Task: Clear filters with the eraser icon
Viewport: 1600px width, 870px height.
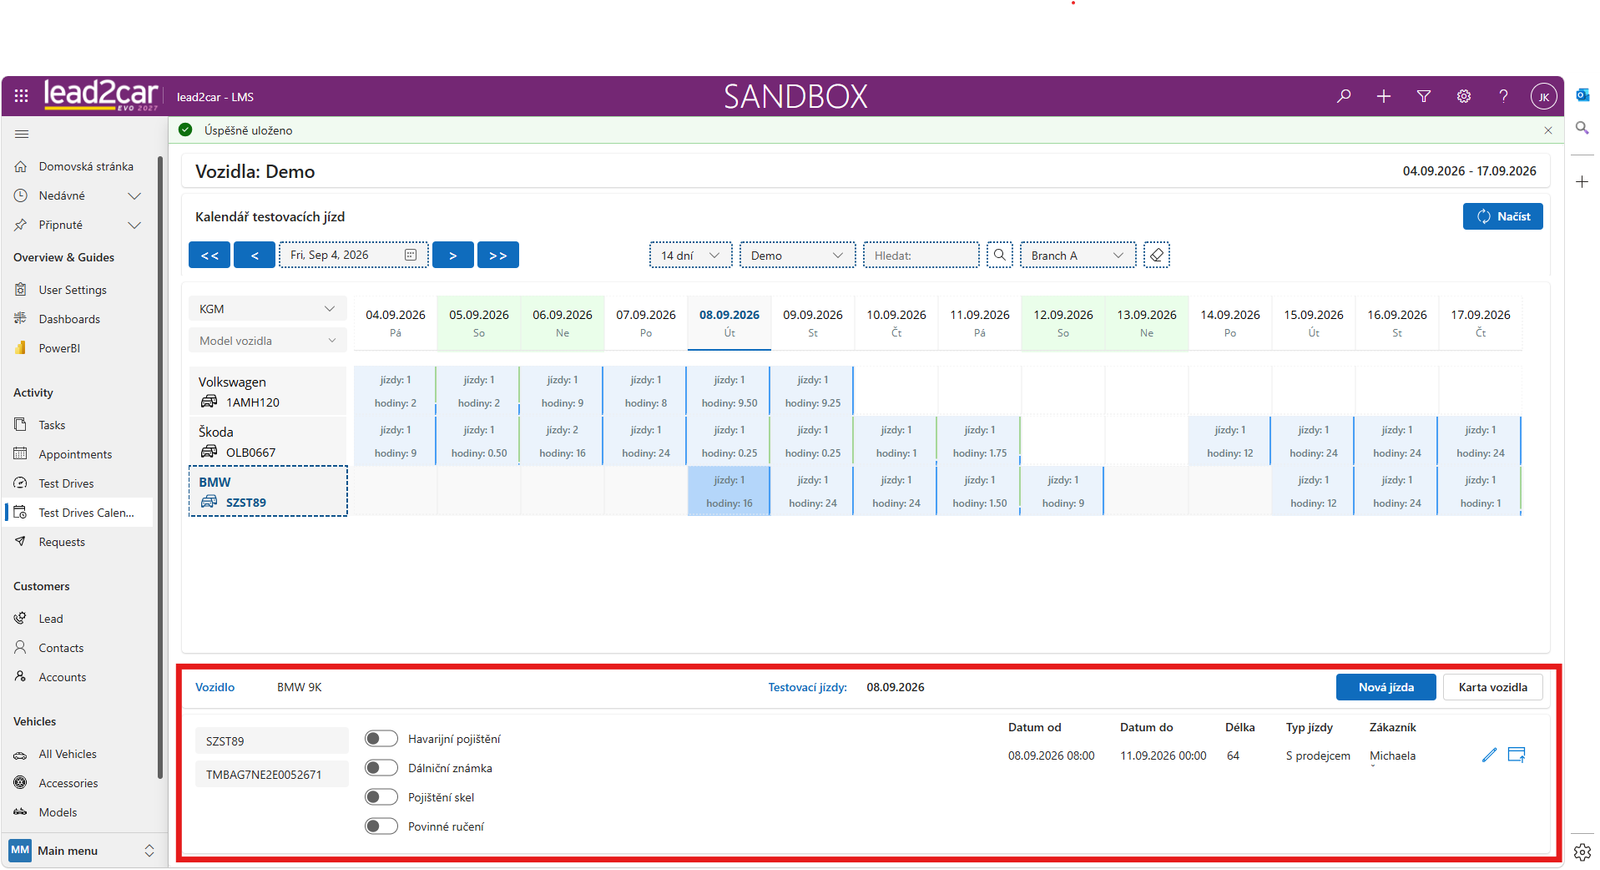Action: pos(1157,255)
